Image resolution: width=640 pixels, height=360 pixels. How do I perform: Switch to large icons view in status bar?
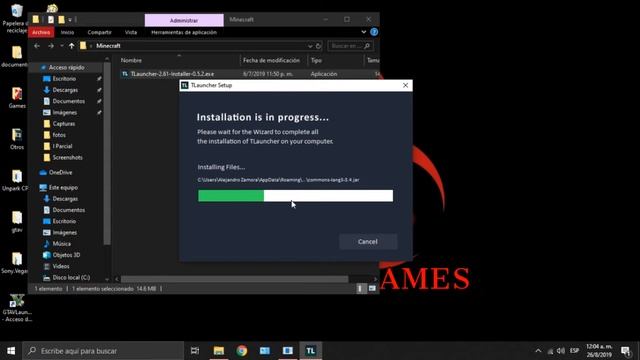(372, 289)
